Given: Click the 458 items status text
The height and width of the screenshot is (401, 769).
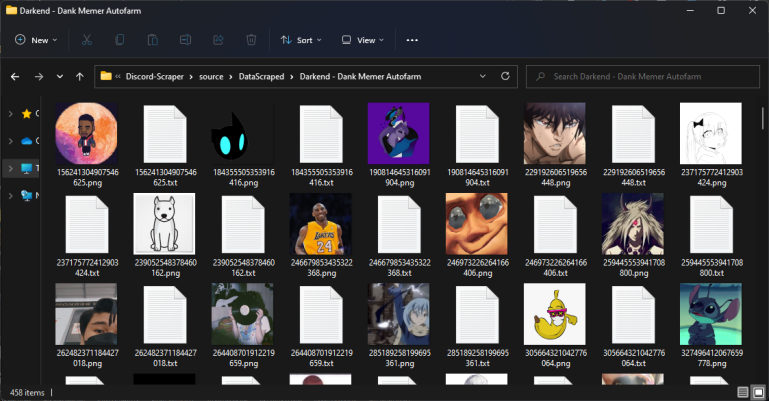Looking at the screenshot, I should pyautogui.click(x=27, y=393).
